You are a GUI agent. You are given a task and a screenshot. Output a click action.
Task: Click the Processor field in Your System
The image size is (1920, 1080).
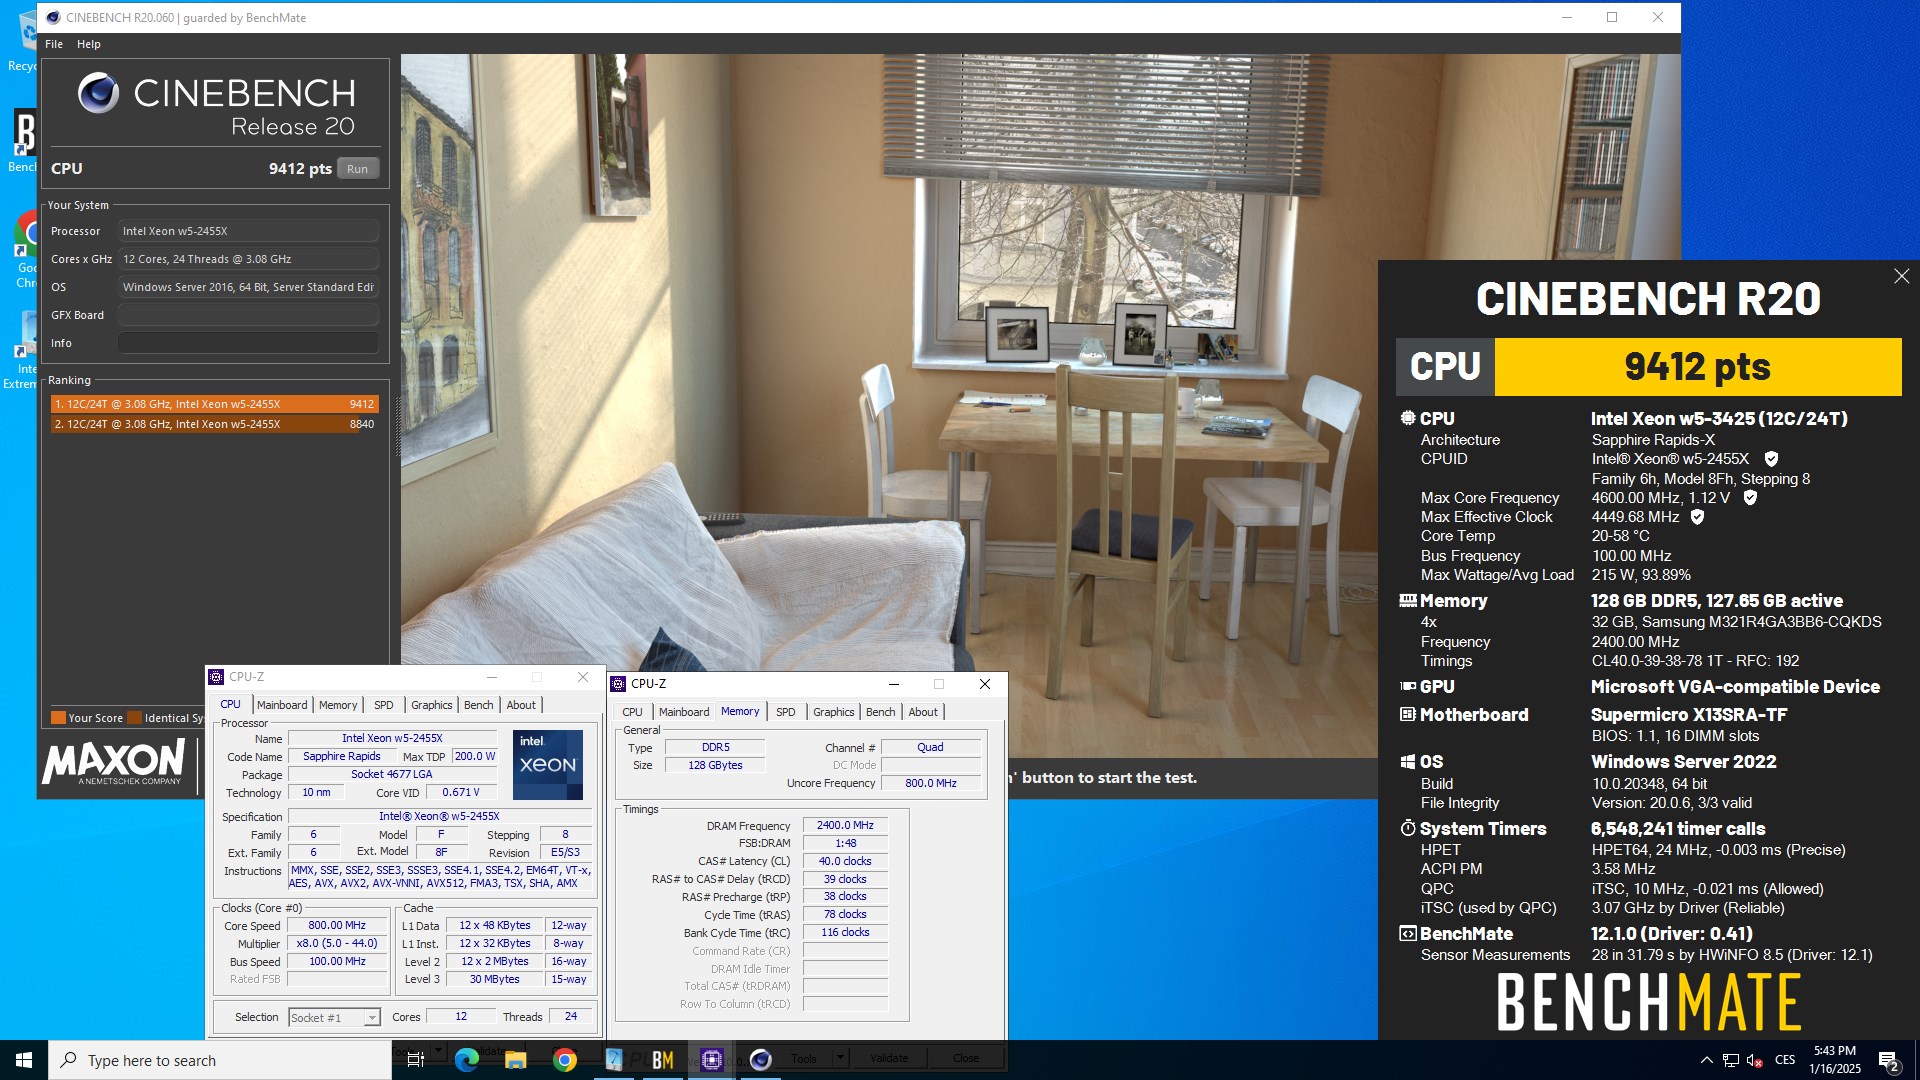point(248,231)
